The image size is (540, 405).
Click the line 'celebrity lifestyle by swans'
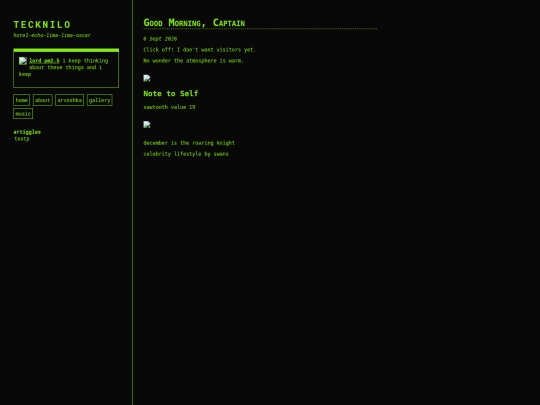(186, 154)
